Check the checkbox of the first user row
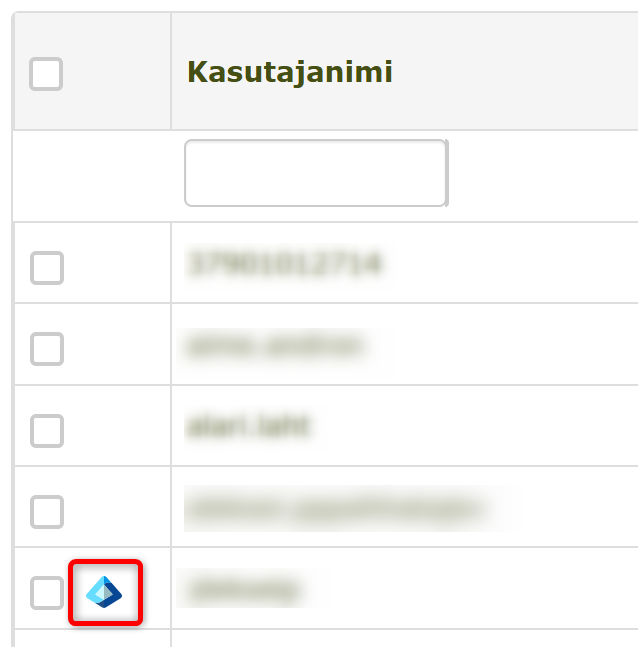 (47, 268)
